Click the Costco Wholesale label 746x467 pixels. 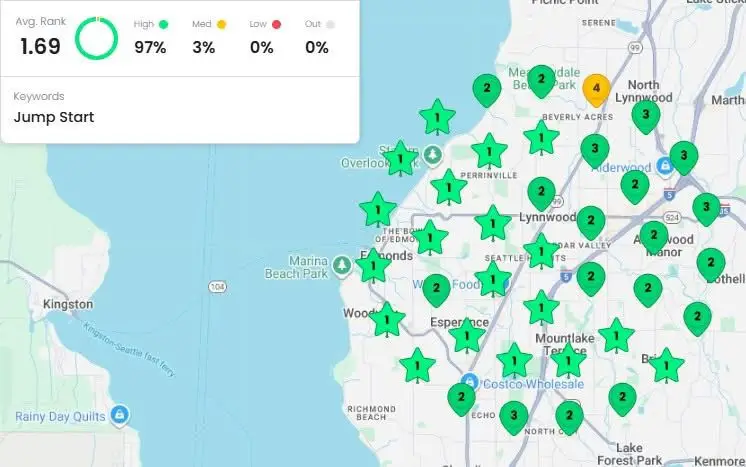coord(533,384)
